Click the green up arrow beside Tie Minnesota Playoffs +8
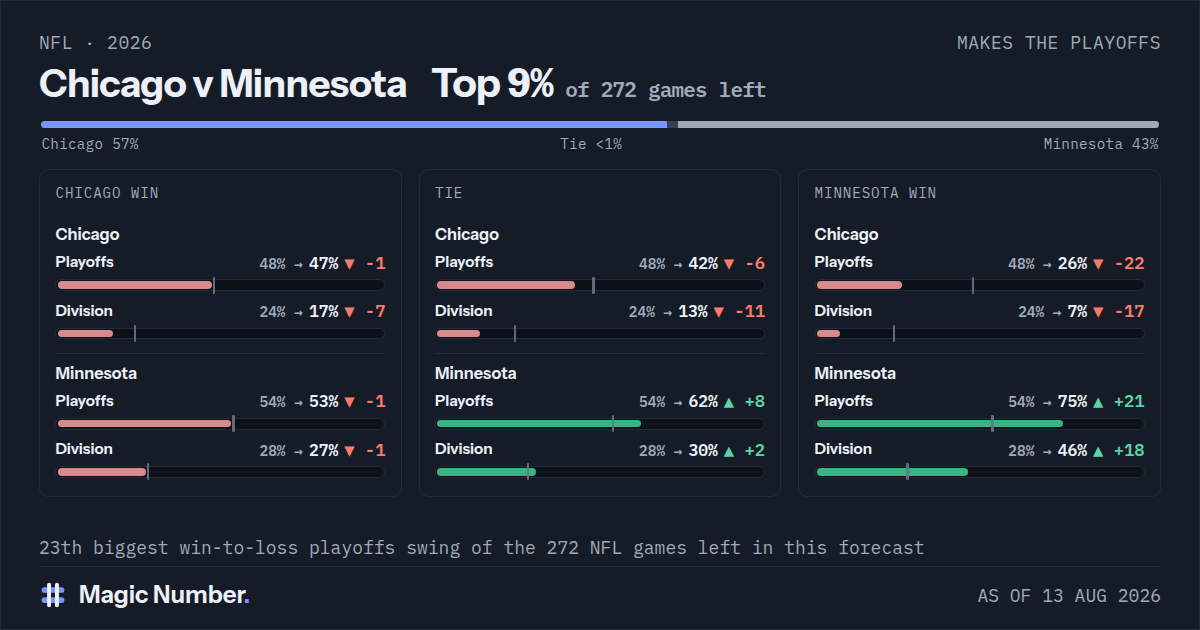The image size is (1200, 630). click(729, 402)
